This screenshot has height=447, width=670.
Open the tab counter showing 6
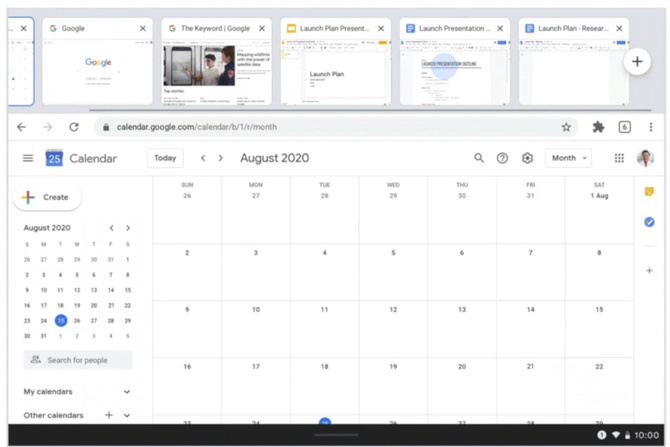point(624,127)
